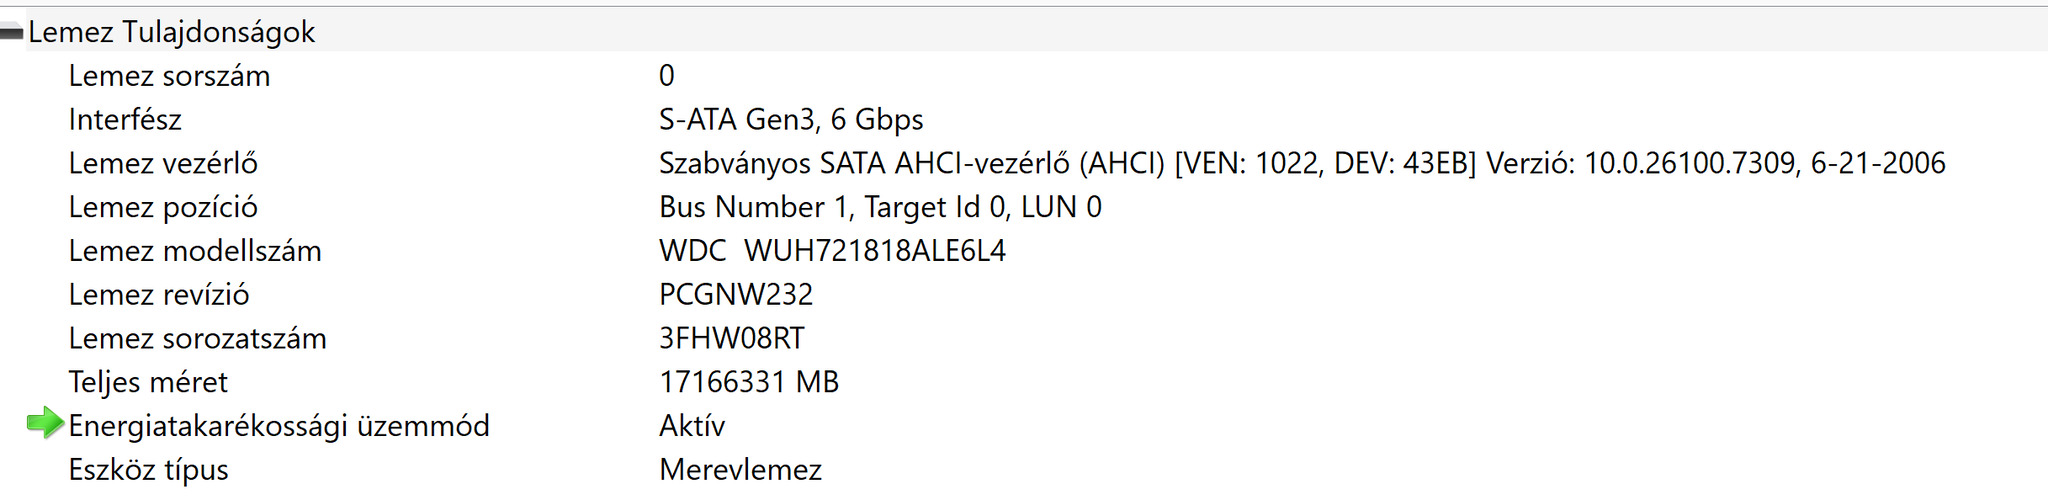
Task: Click the 3FHW08RT serial number value
Action: click(x=731, y=339)
